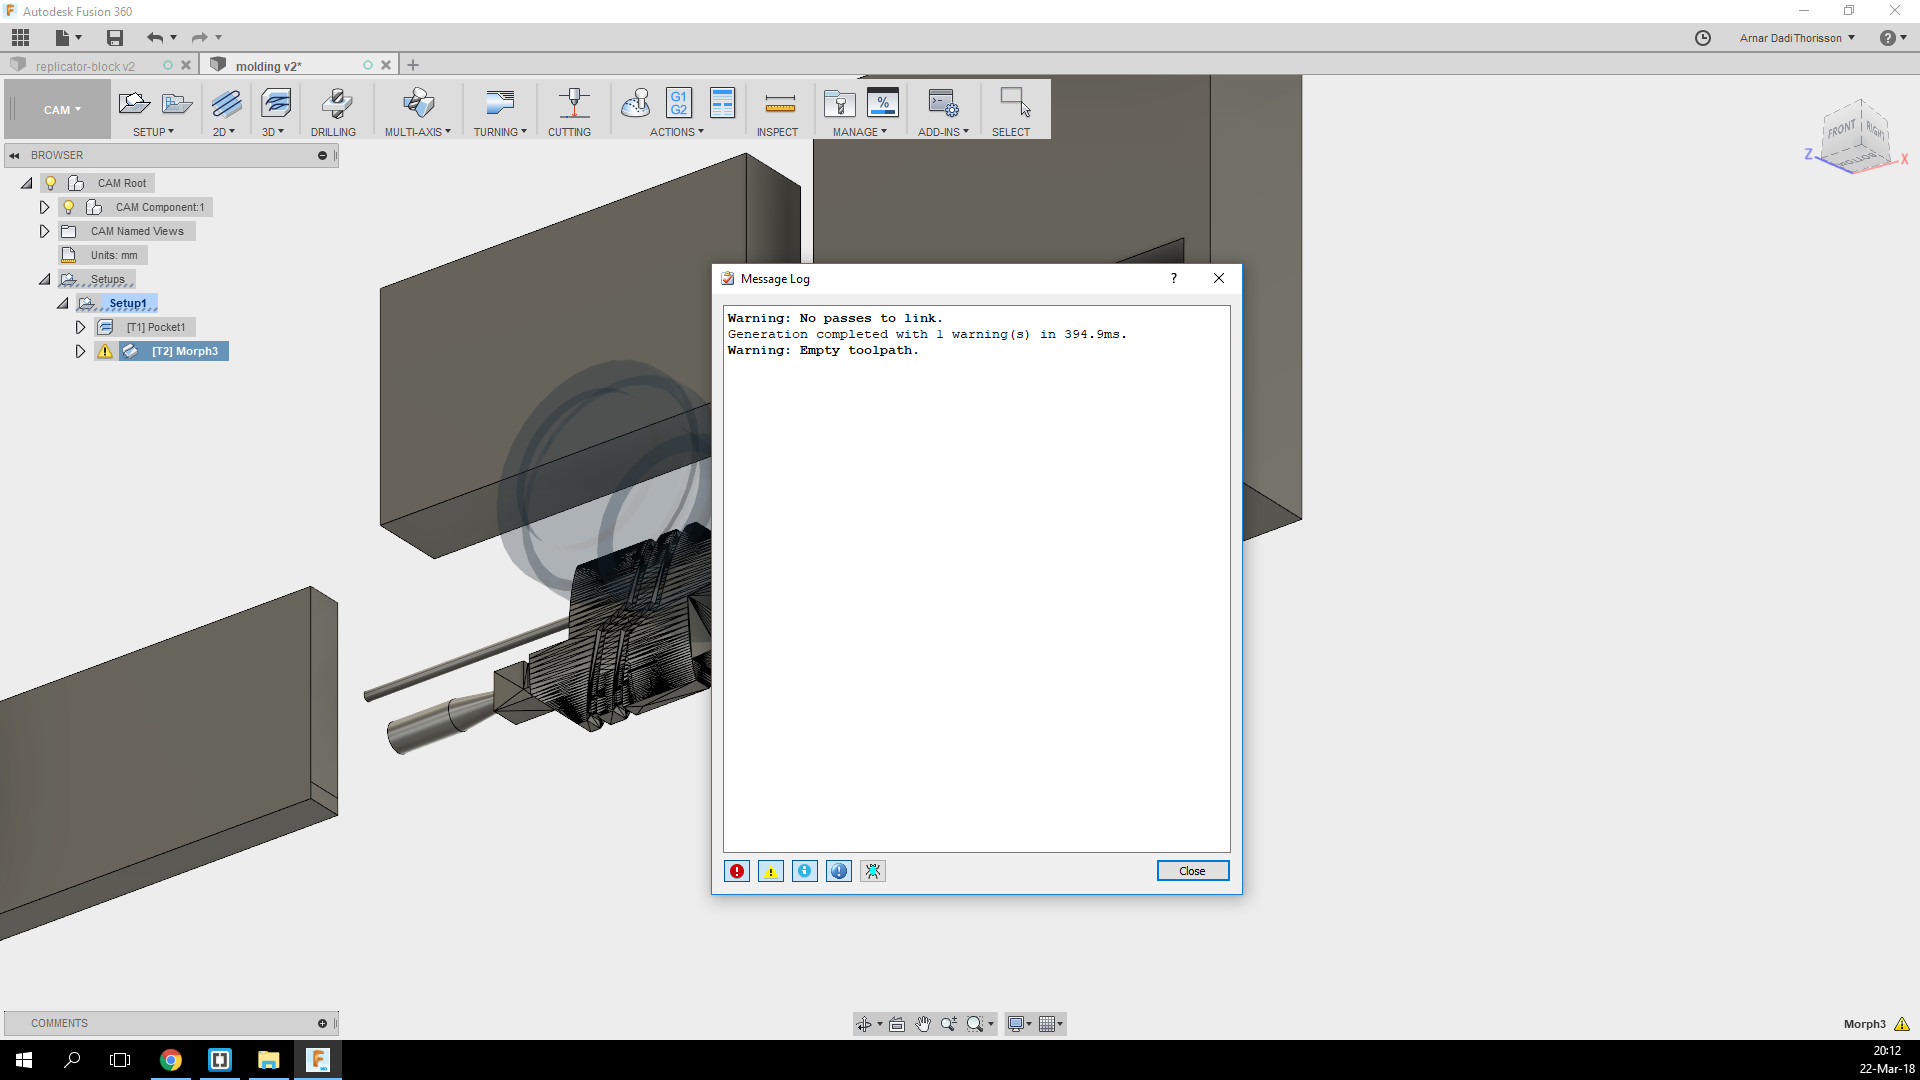Toggle warning messages filter in Message Log
1920x1080 pixels.
pos(771,871)
